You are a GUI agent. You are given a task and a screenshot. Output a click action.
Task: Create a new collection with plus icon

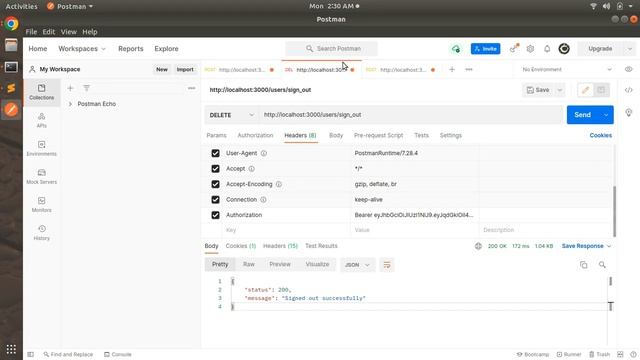click(x=70, y=88)
